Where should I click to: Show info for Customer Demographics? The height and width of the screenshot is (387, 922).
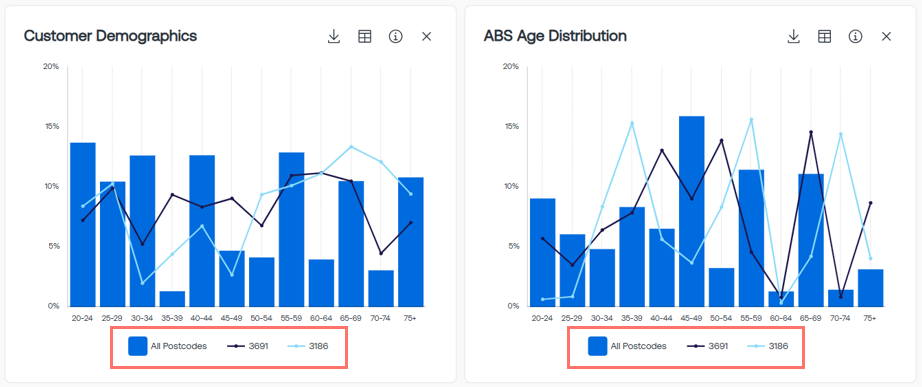[396, 36]
